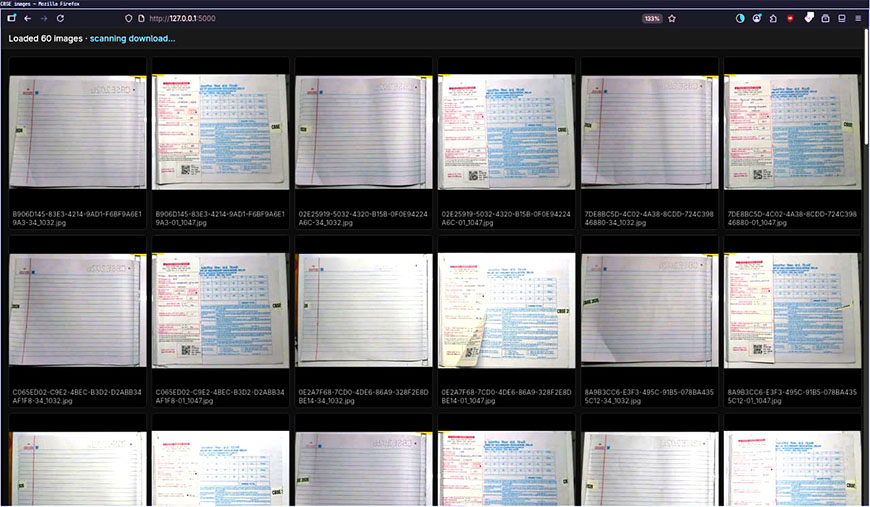Open the tracking protection shield icon
This screenshot has height=507, width=870.
[x=129, y=18]
